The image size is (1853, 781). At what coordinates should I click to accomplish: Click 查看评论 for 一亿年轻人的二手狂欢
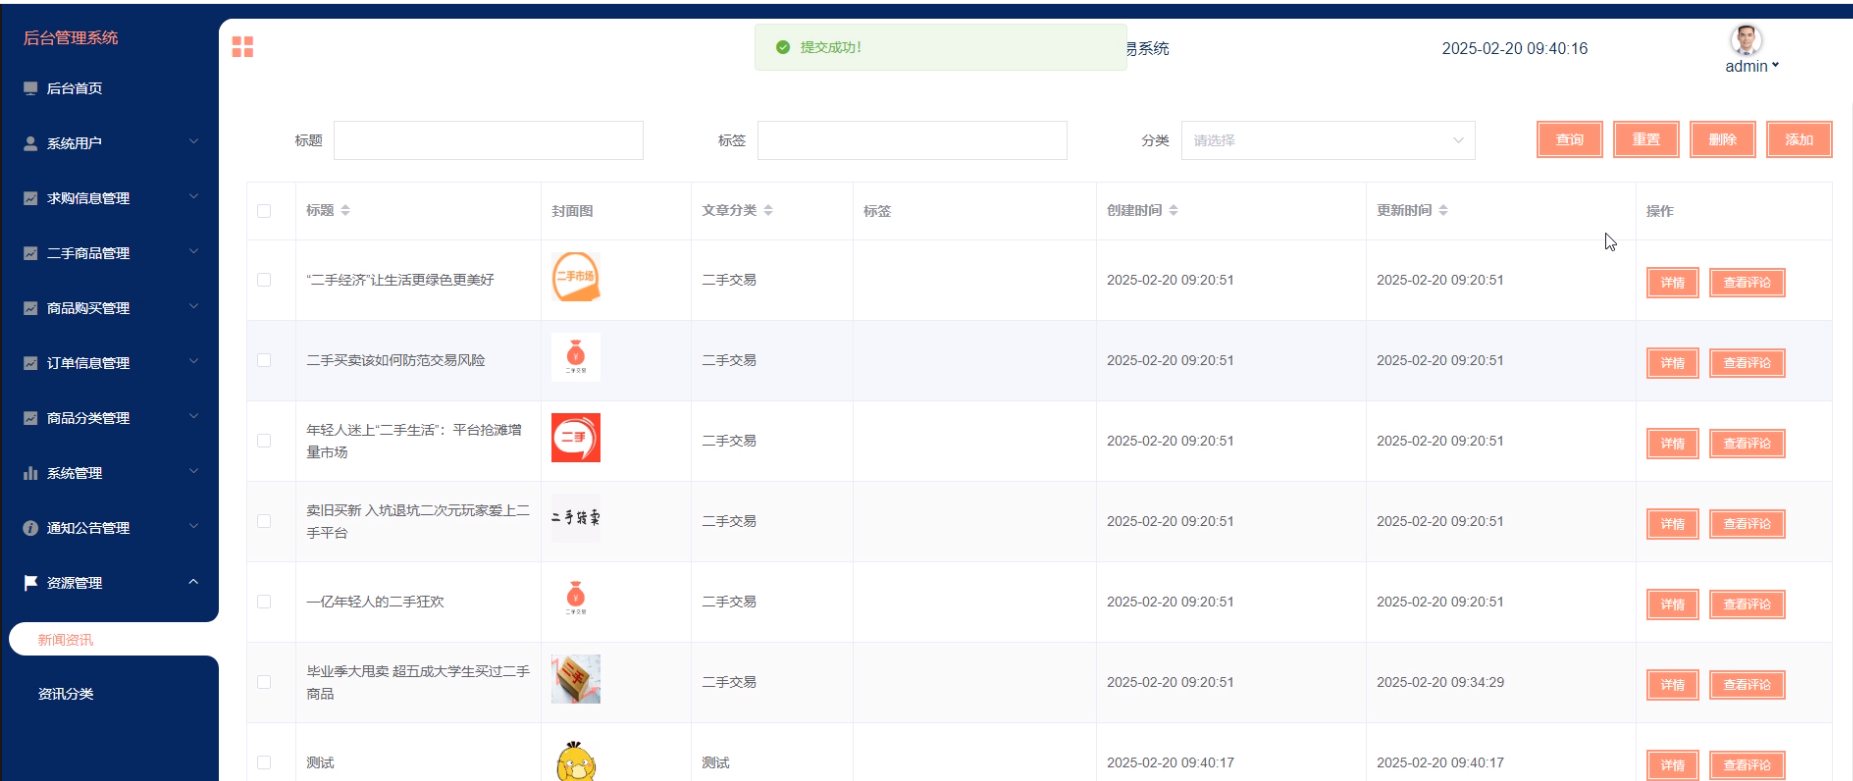coord(1747,604)
